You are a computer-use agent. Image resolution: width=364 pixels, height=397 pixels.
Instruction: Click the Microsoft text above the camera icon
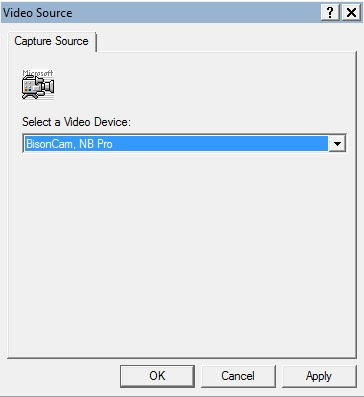point(38,72)
